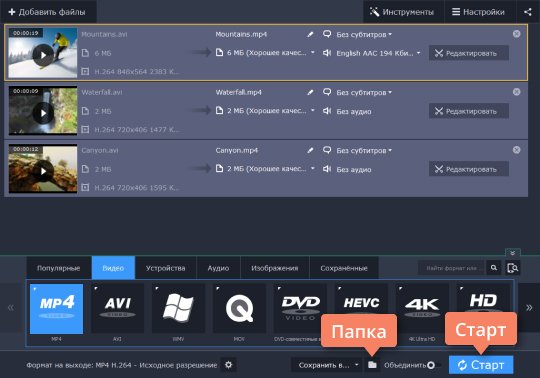This screenshot has width=540, height=378.
Task: Open output format settings gear
Action: 228,365
